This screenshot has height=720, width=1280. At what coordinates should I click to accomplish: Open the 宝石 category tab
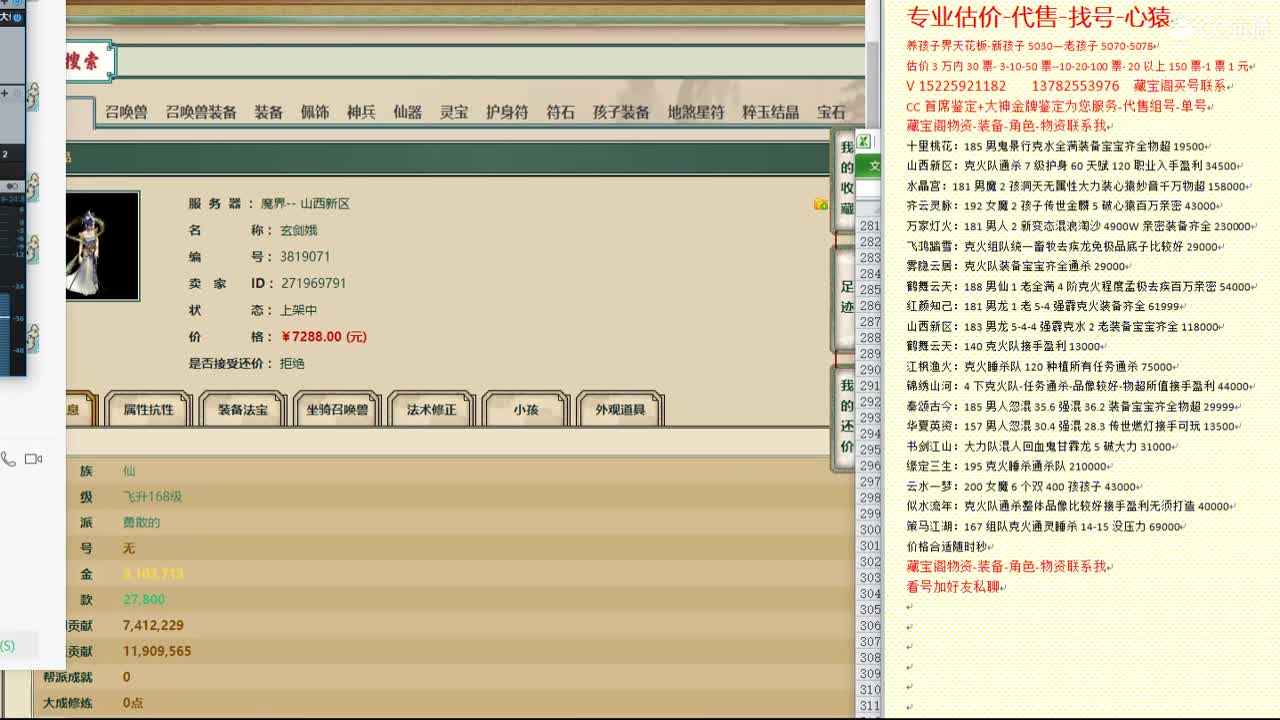(831, 112)
